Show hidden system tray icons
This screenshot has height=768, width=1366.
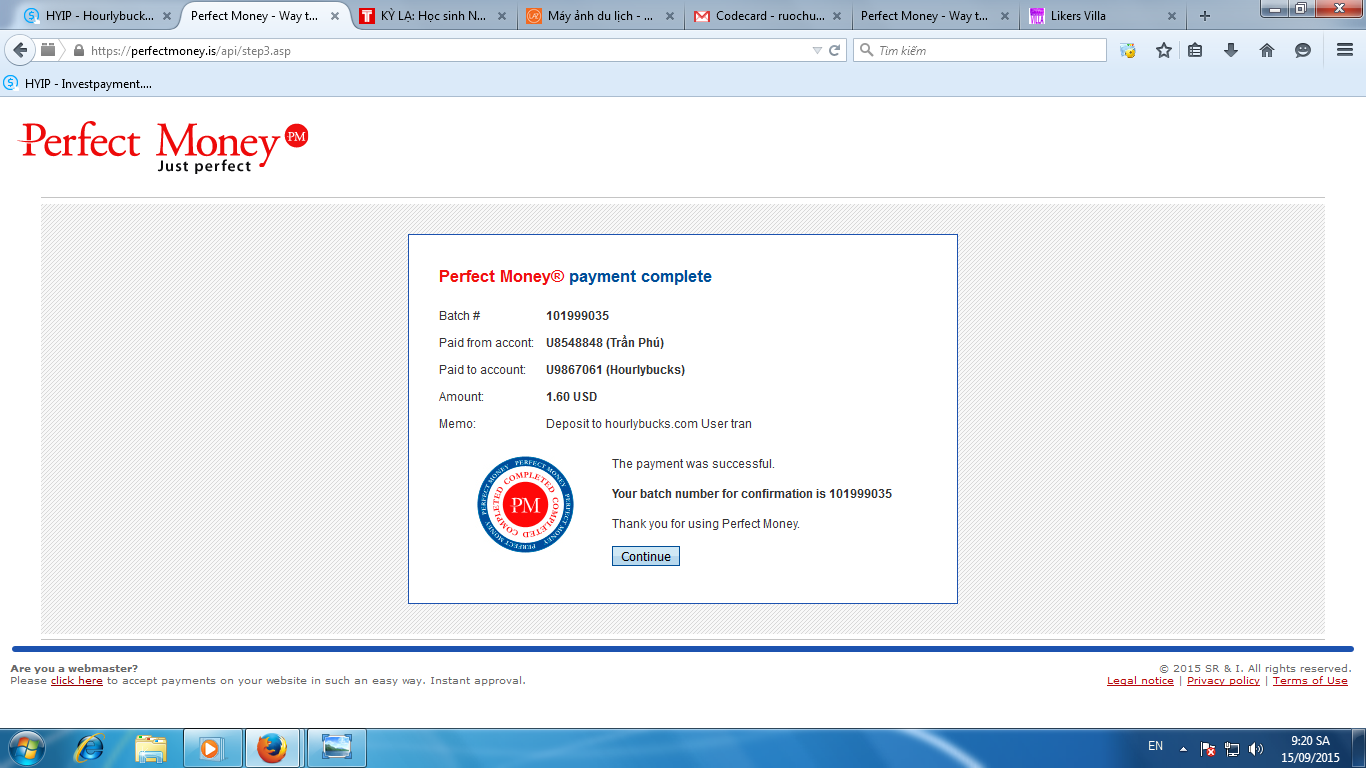[x=1184, y=749]
